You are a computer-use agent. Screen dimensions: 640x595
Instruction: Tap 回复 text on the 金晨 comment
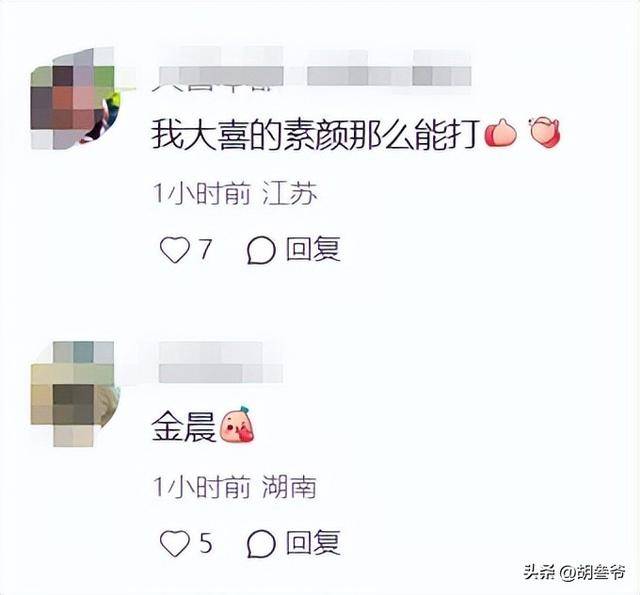tap(313, 543)
